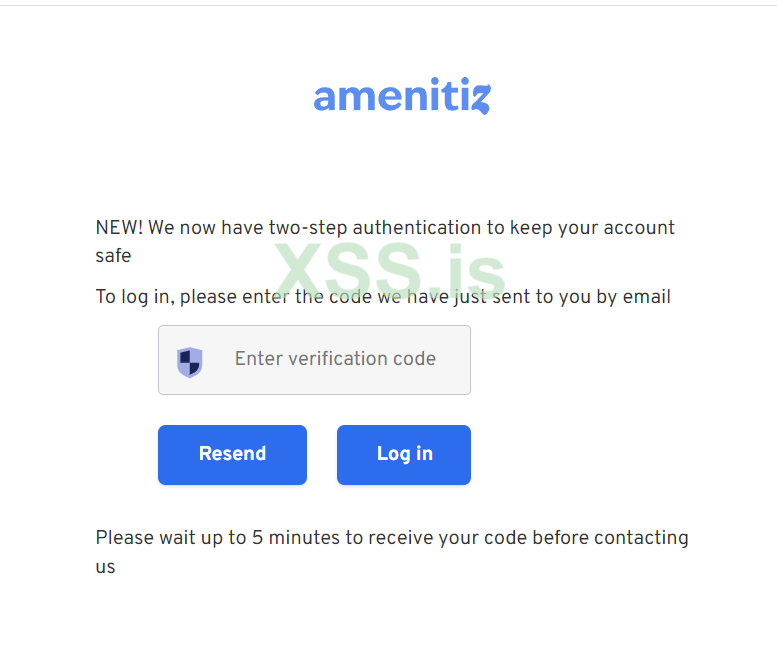Screen dimensions: 777x663
Task: Click the stylized z in the amenitiz logo
Action: click(x=479, y=98)
